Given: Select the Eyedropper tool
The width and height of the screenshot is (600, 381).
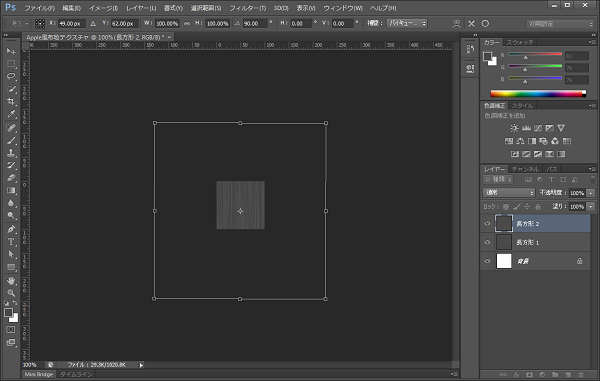Looking at the screenshot, I should 11,114.
